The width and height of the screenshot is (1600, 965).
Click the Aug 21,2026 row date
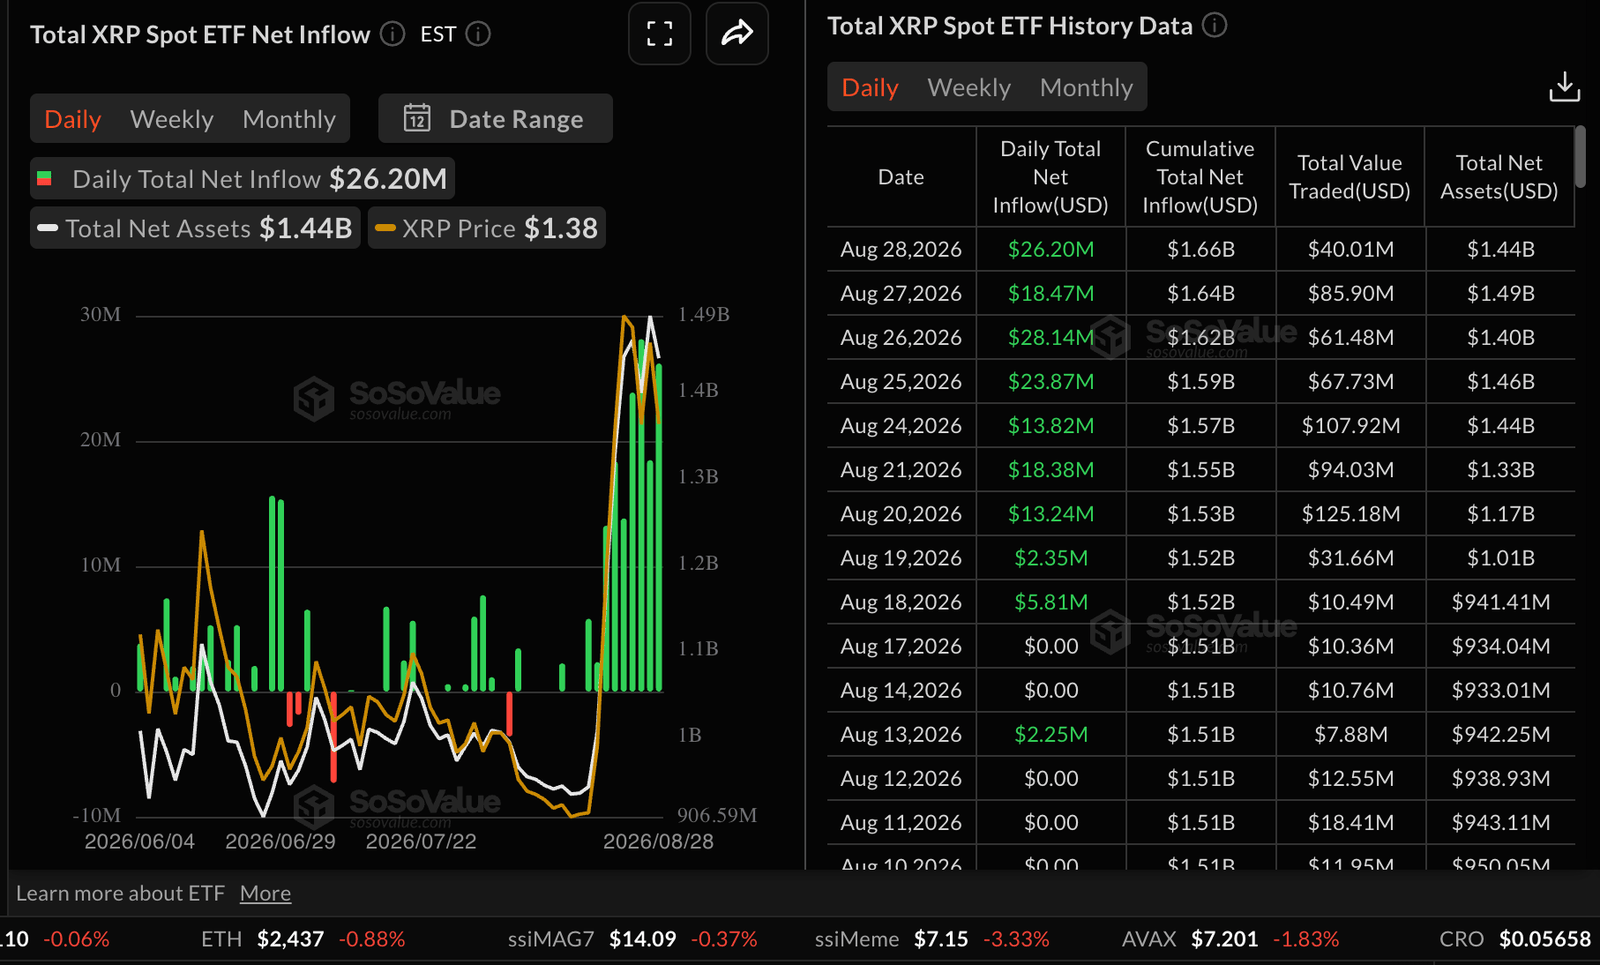click(901, 469)
